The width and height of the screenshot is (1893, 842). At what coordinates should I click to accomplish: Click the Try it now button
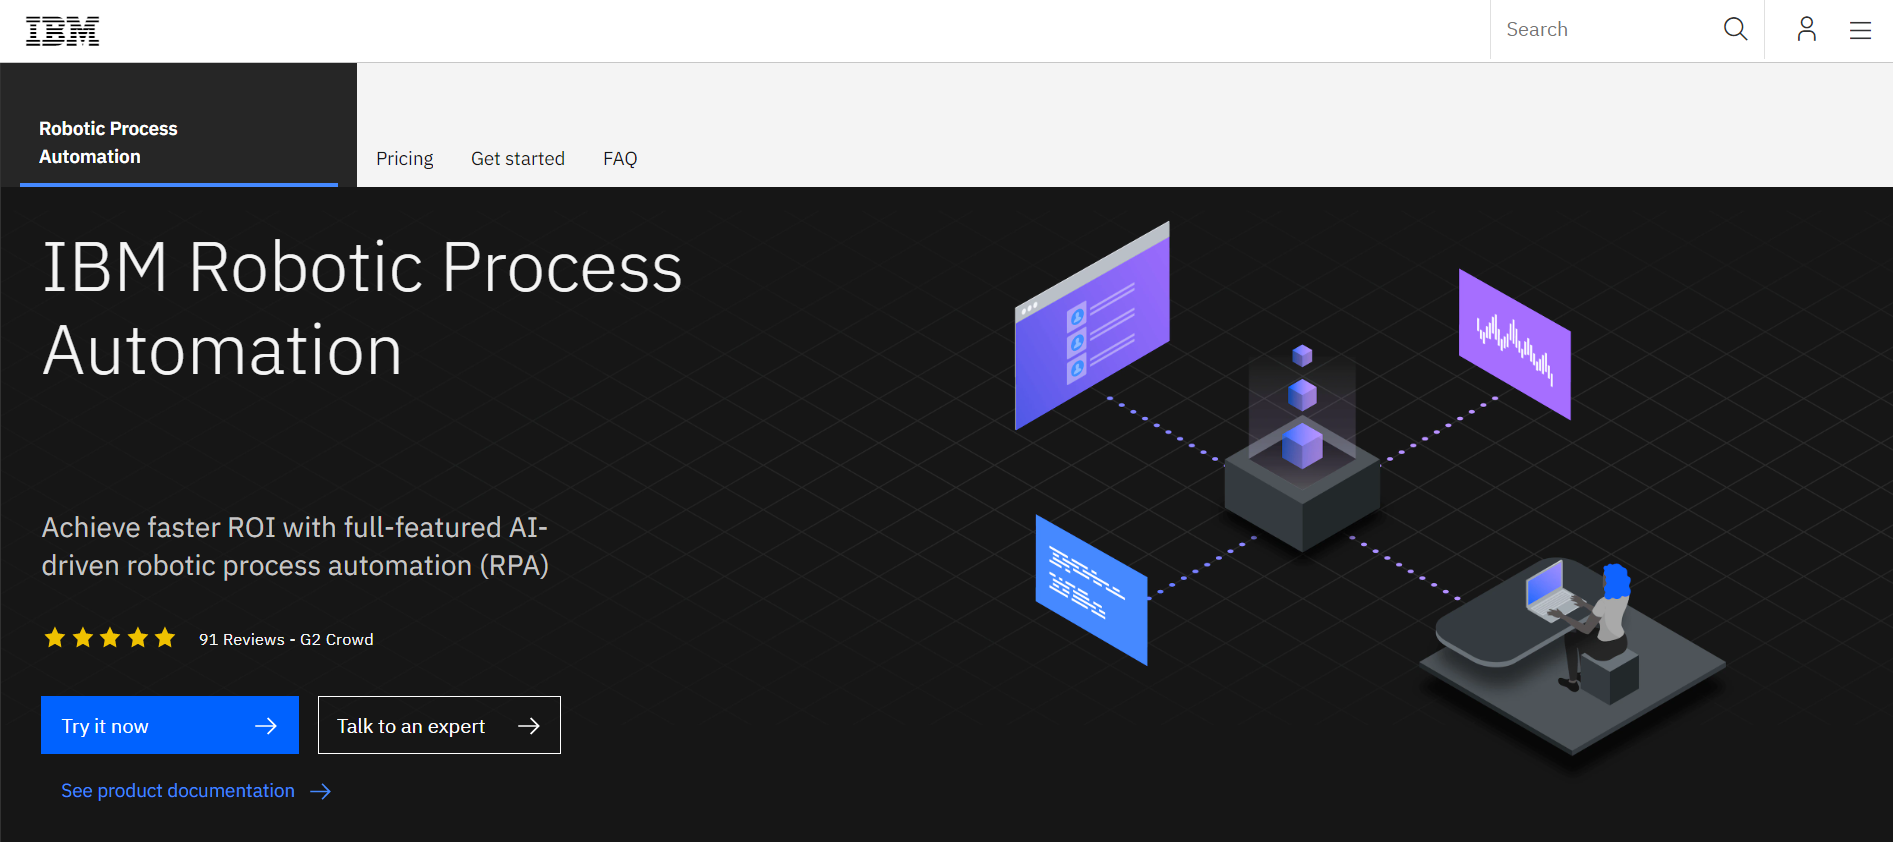(170, 725)
